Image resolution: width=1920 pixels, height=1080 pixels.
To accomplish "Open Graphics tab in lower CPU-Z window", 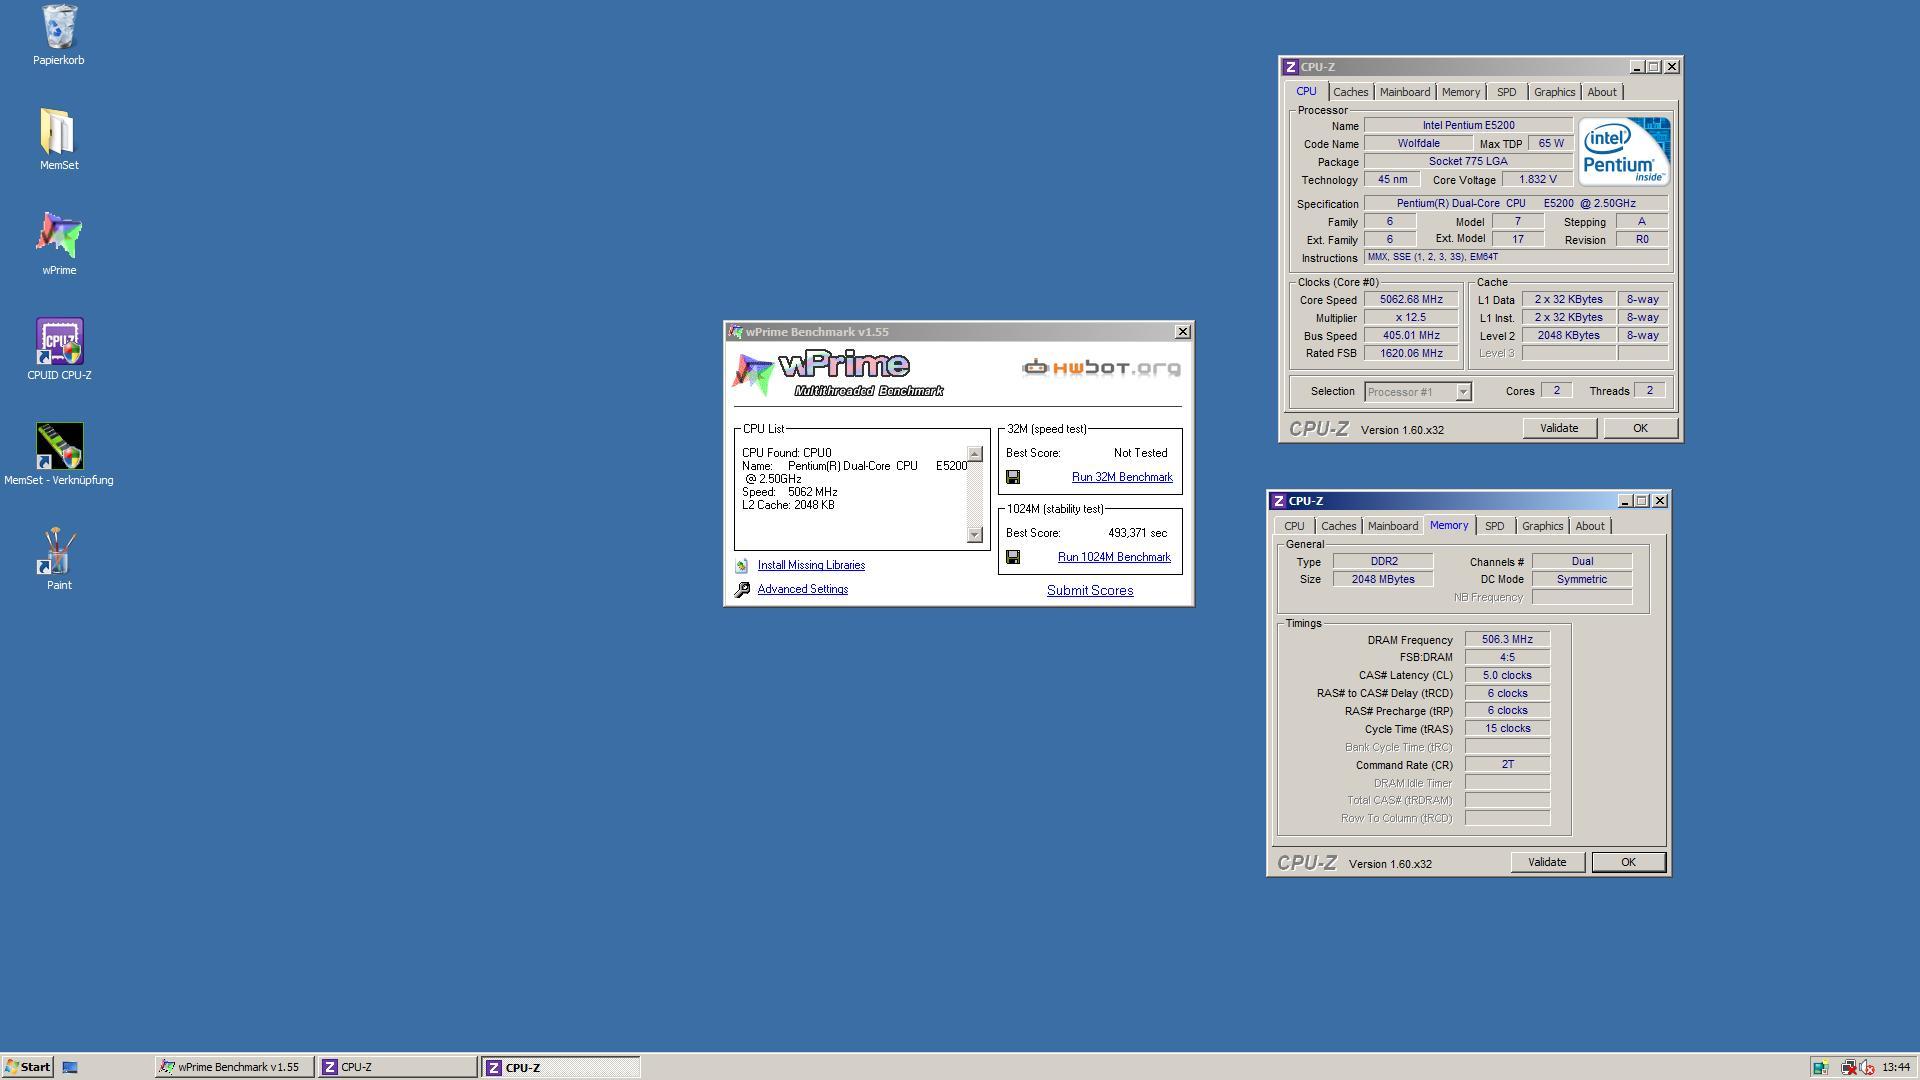I will pyautogui.click(x=1542, y=526).
